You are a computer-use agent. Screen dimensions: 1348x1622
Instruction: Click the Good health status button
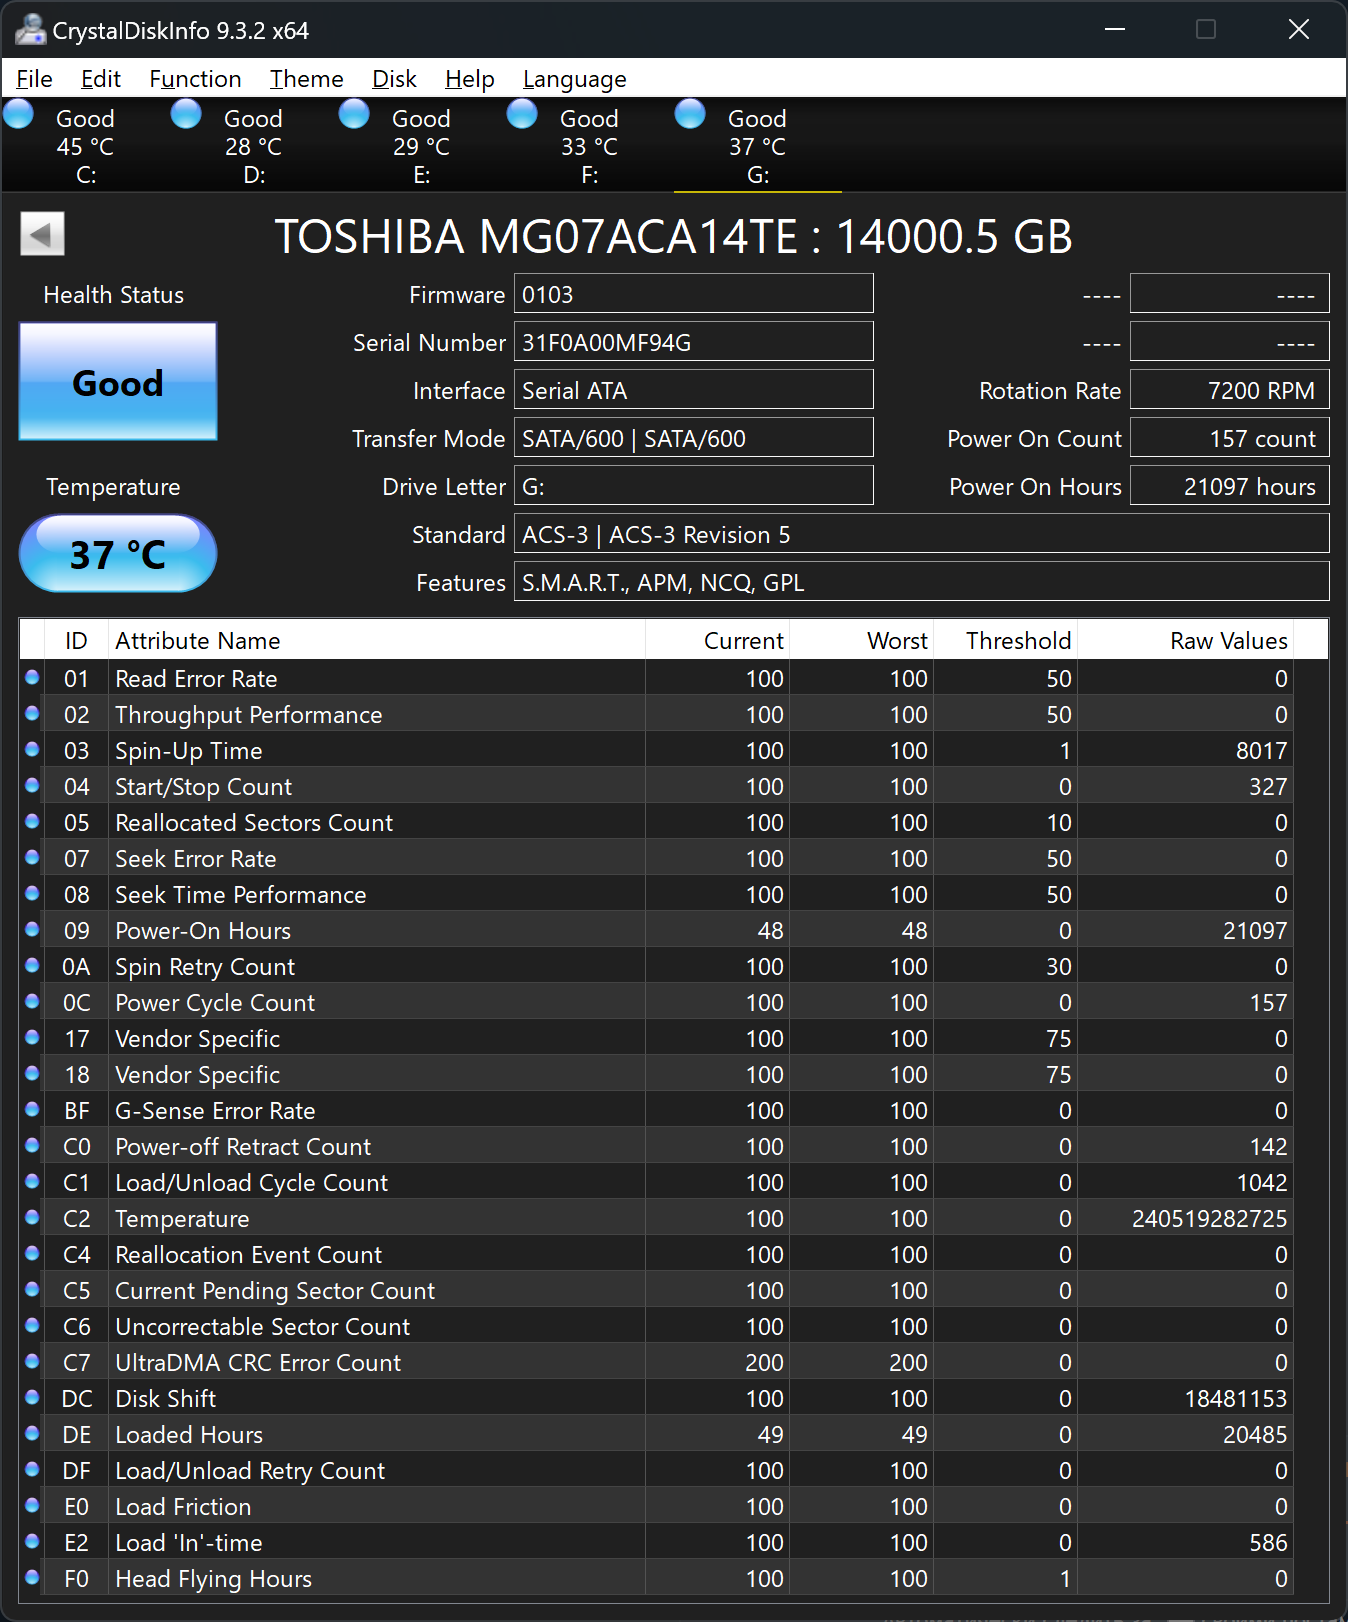pos(118,381)
